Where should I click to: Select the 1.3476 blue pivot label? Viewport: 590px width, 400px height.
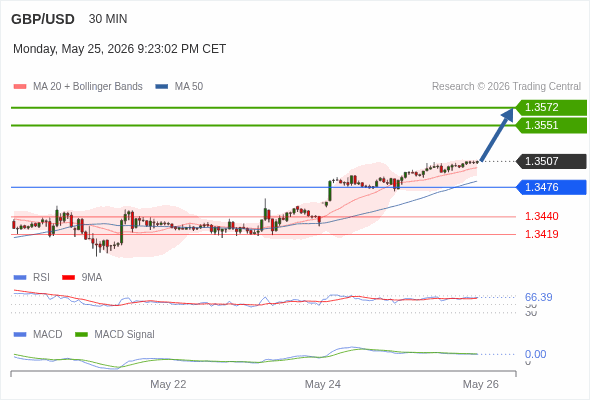(x=551, y=187)
